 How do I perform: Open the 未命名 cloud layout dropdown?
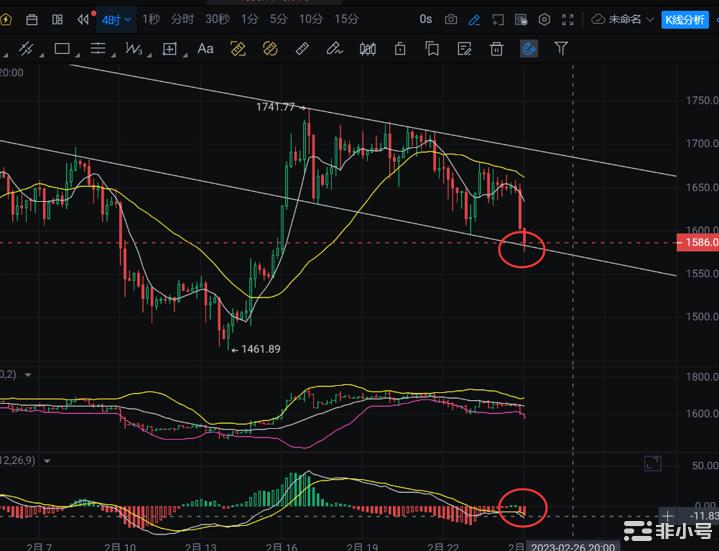coord(622,19)
